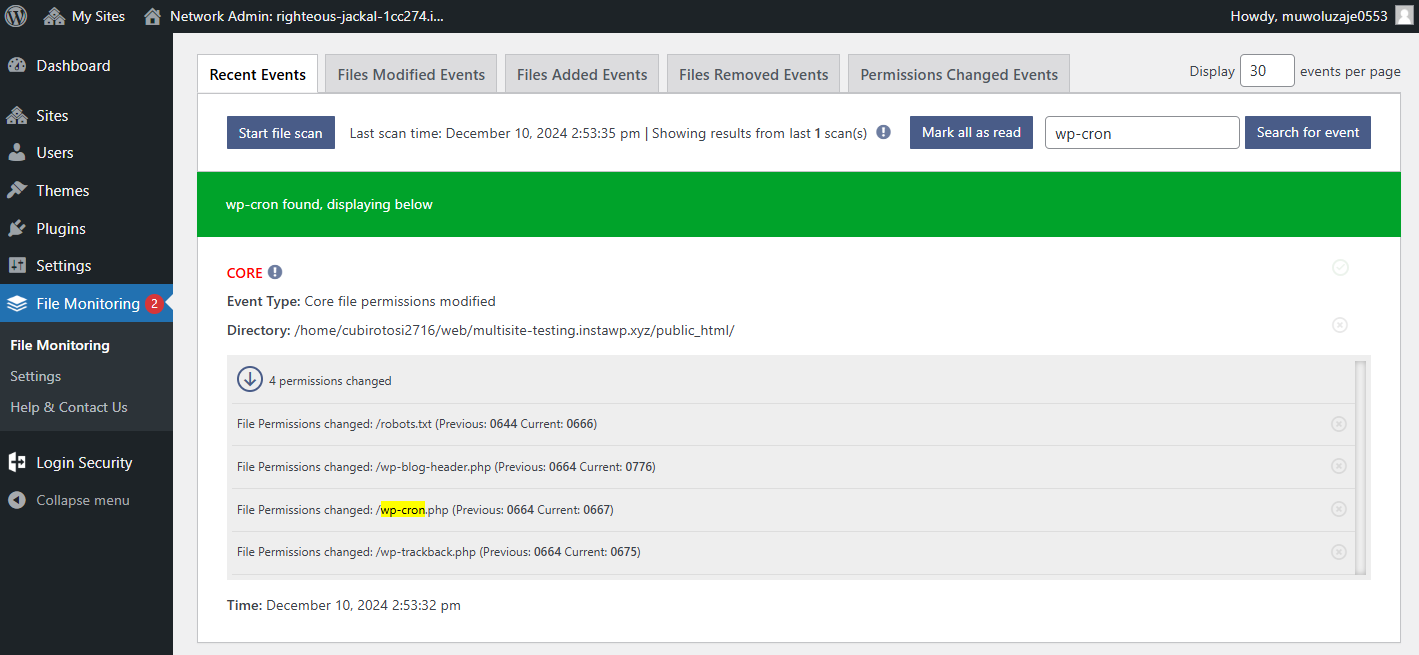
Task: Switch to Files Removed Events tab
Action: coord(754,75)
